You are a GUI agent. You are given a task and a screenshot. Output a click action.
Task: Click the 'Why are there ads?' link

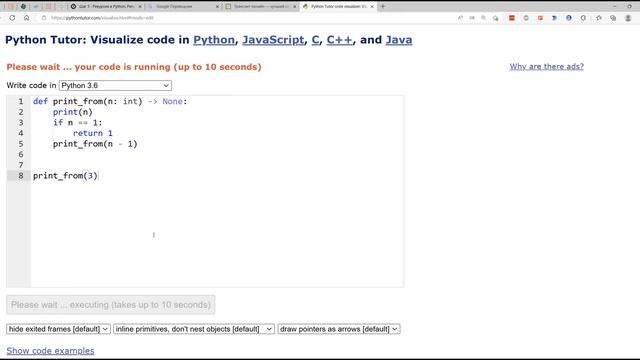click(547, 67)
